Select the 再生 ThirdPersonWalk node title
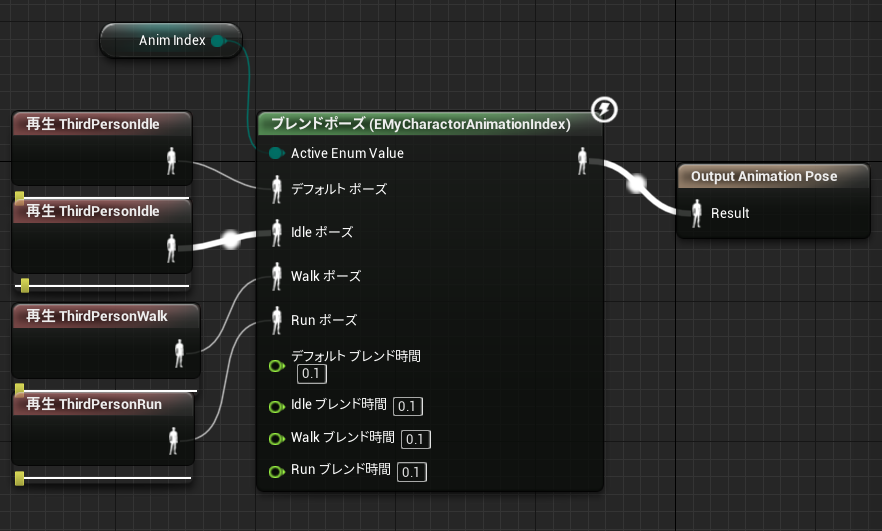 [x=106, y=316]
